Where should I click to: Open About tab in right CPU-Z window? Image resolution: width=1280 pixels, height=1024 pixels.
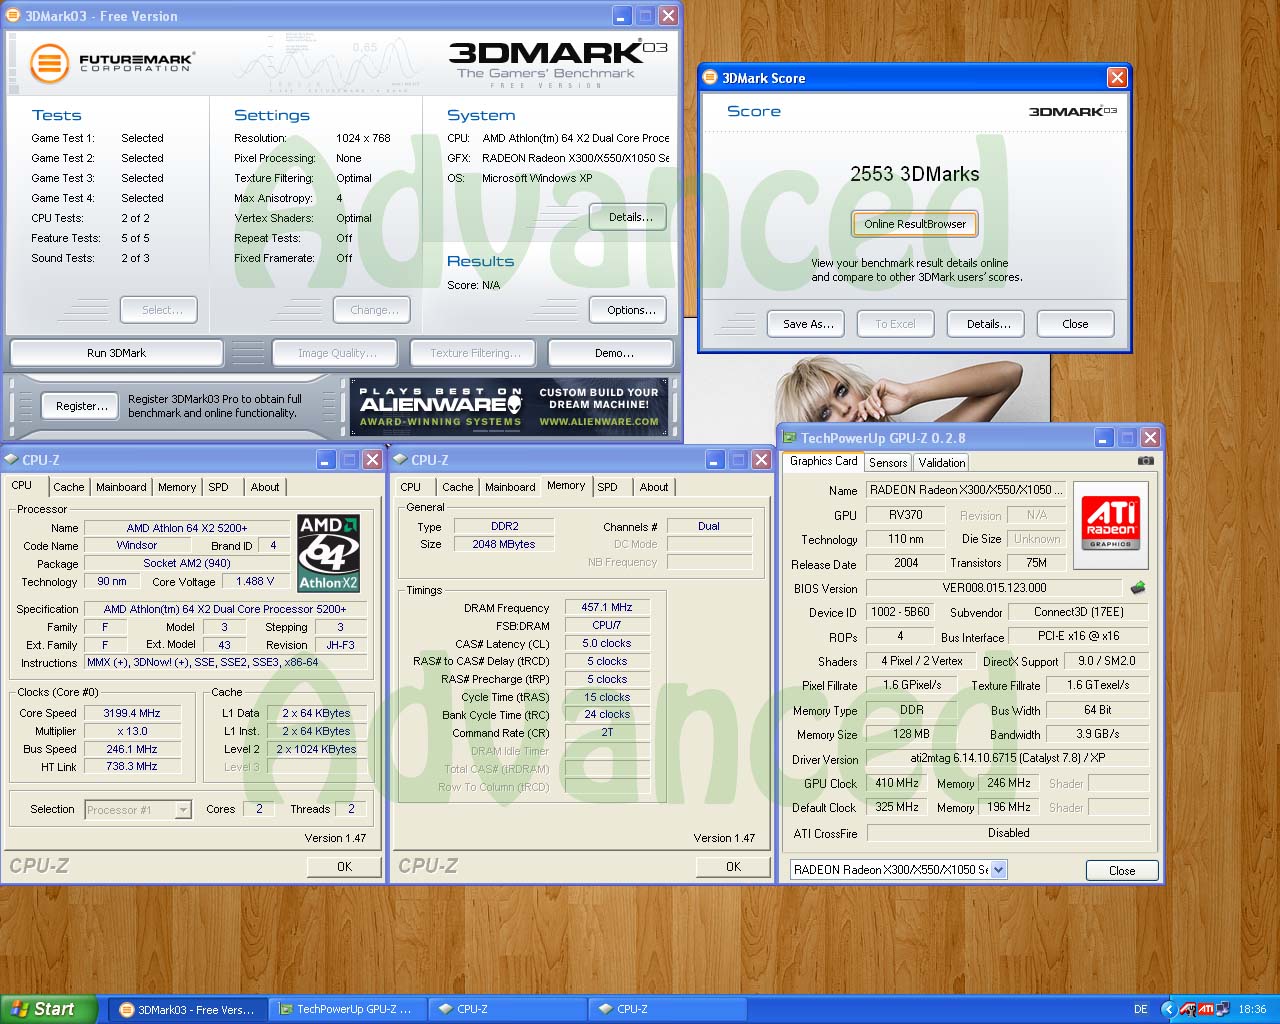point(654,487)
